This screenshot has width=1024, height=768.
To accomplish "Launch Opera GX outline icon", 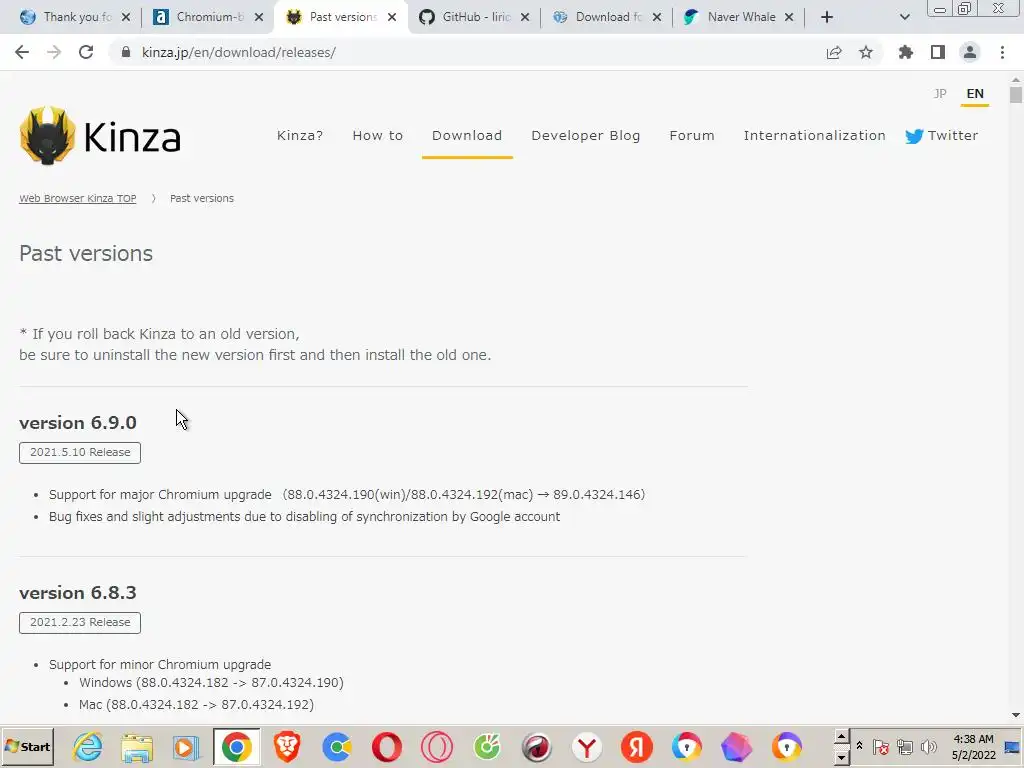I will (x=436, y=746).
